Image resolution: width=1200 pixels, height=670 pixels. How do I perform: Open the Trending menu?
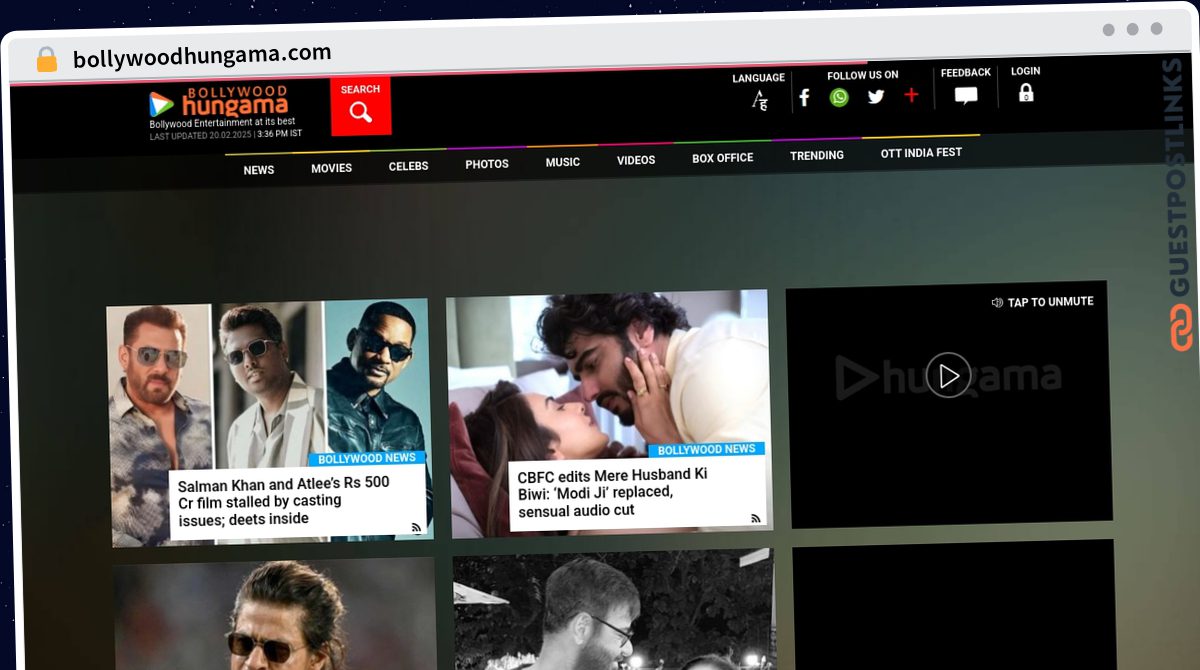click(x=817, y=155)
